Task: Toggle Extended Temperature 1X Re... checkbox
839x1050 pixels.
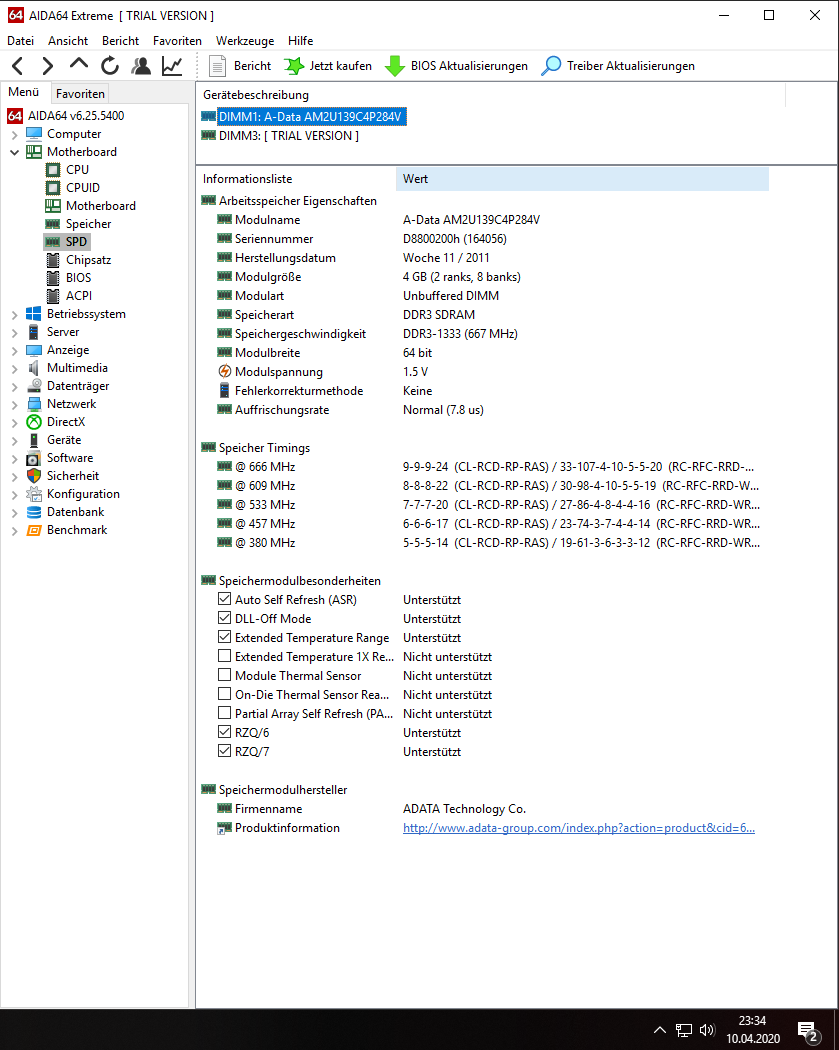Action: [x=224, y=656]
